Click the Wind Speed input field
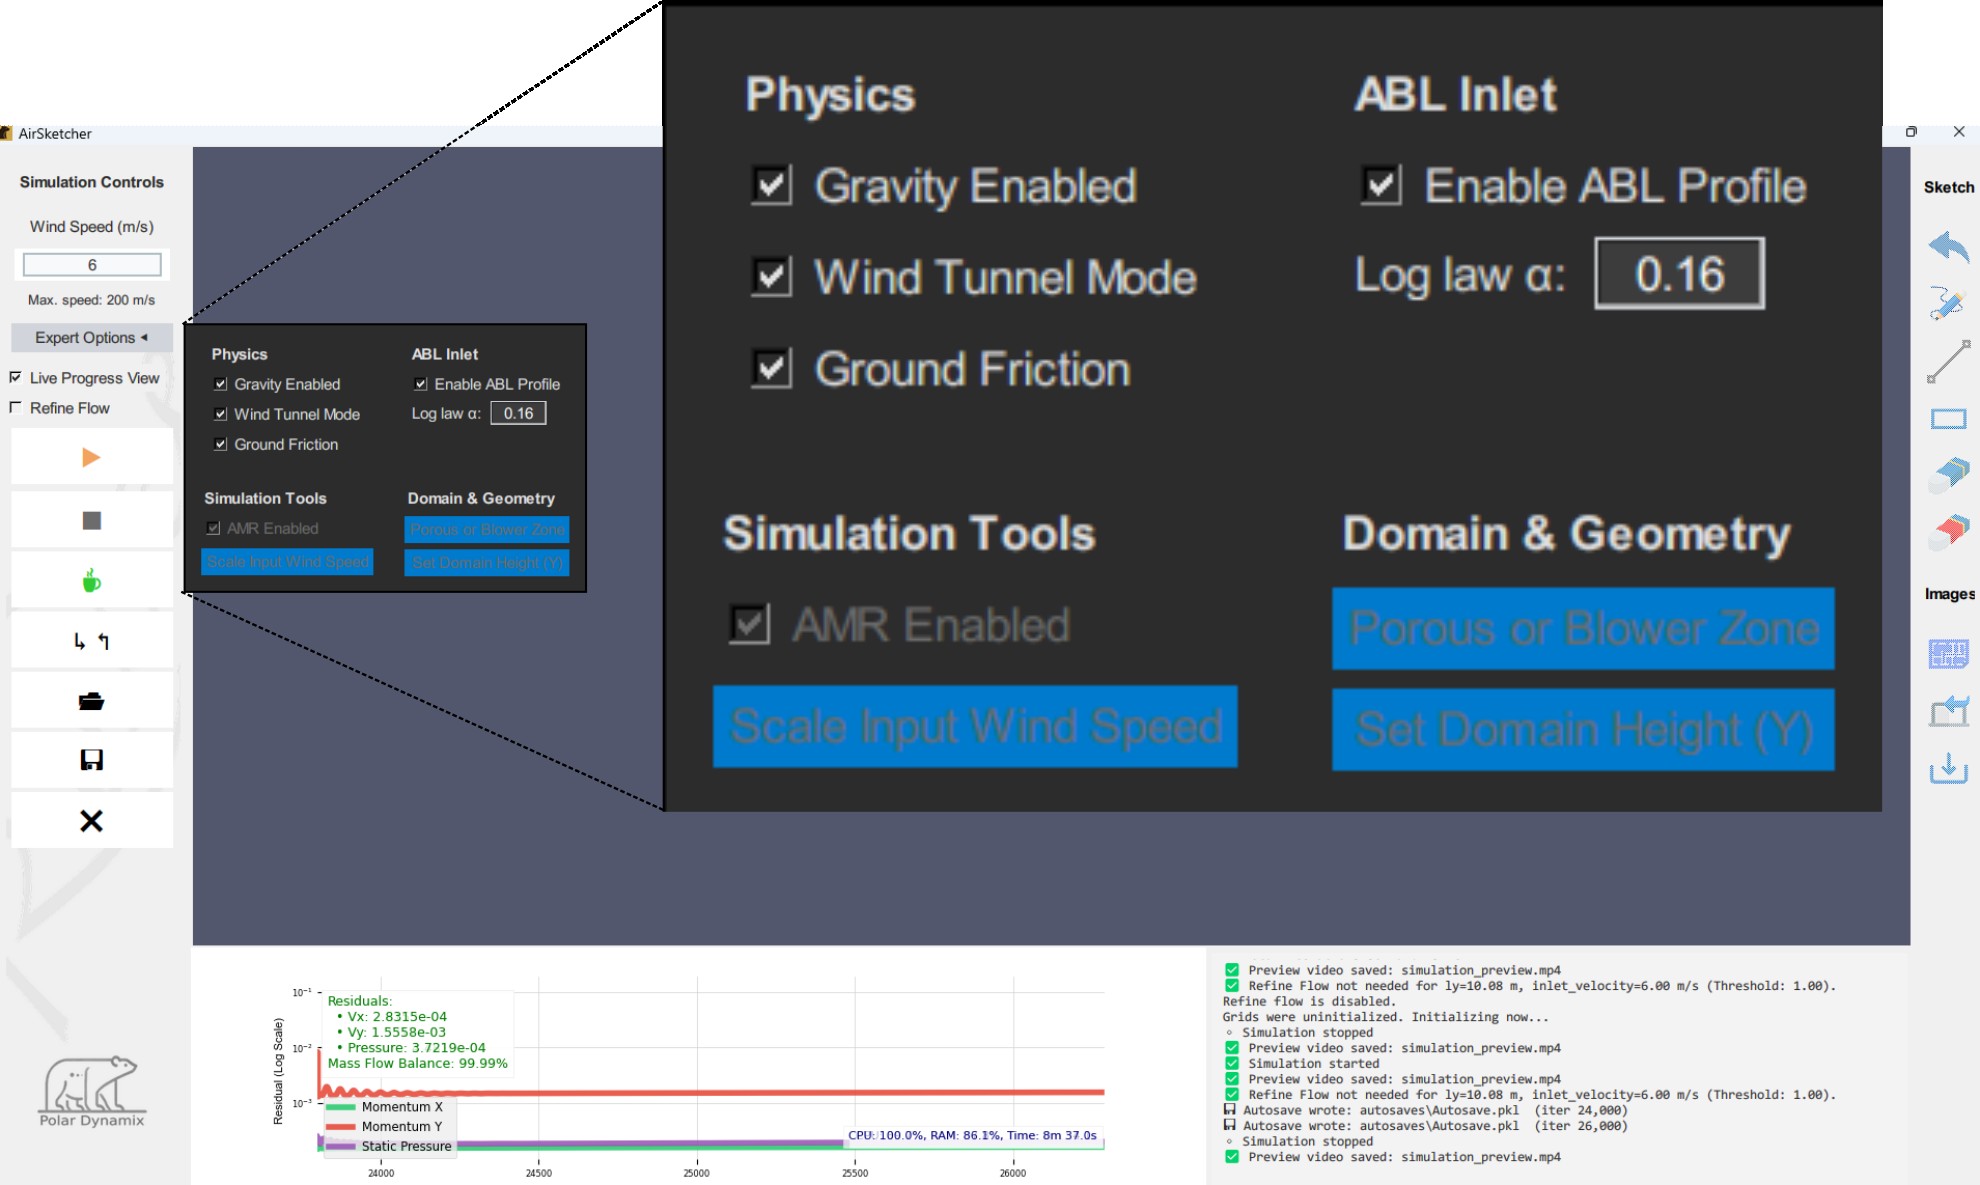Screen dimensions: 1980x1185 (92, 265)
